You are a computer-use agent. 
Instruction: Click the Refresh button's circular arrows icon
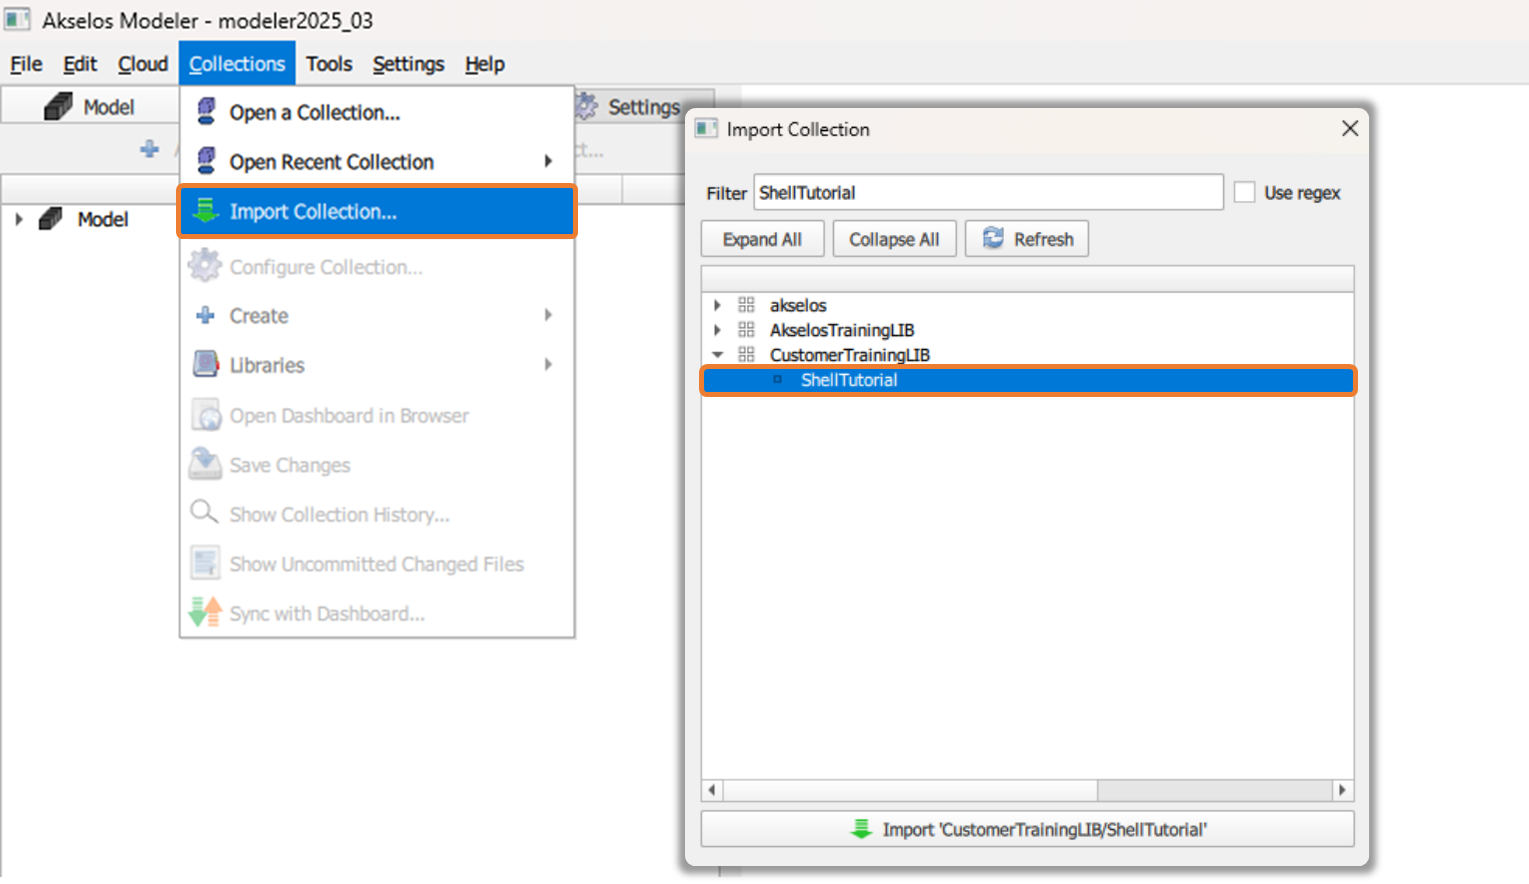993,238
